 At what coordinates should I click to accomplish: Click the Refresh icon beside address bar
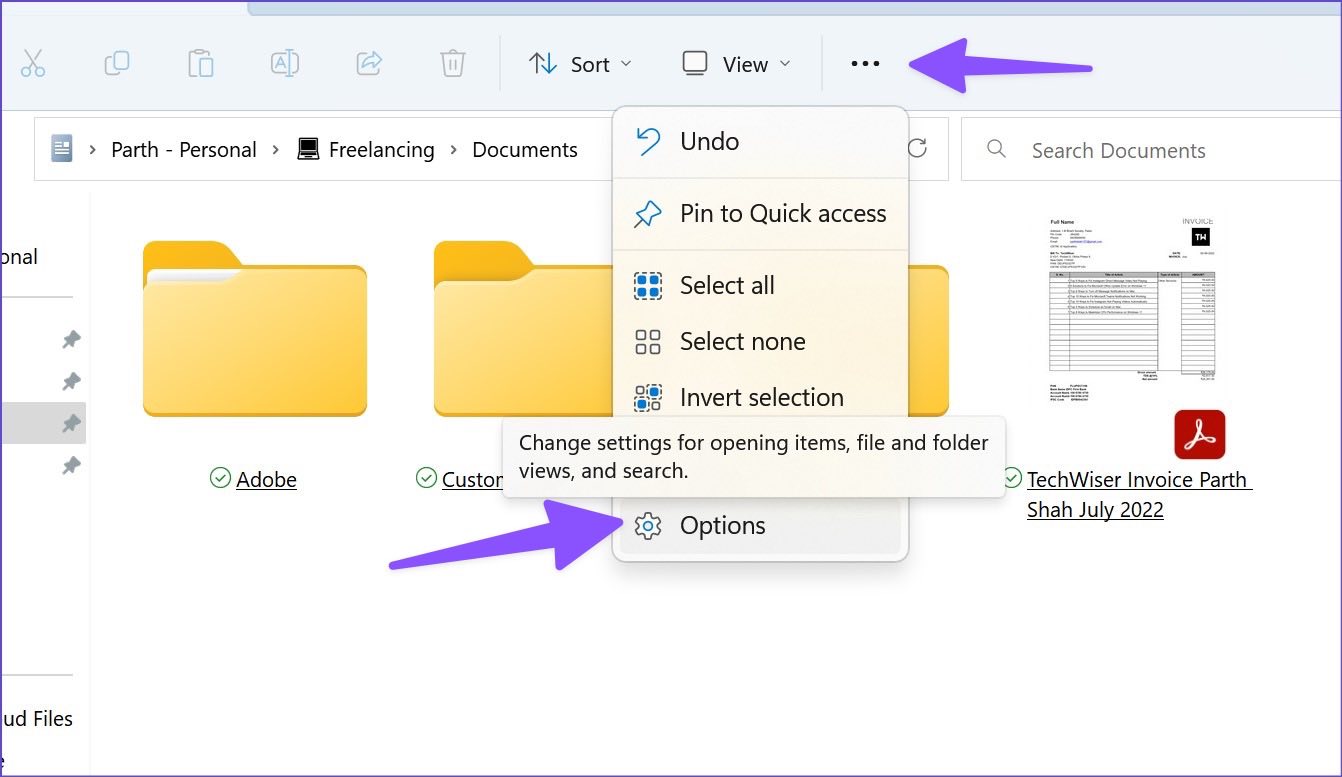(x=917, y=149)
